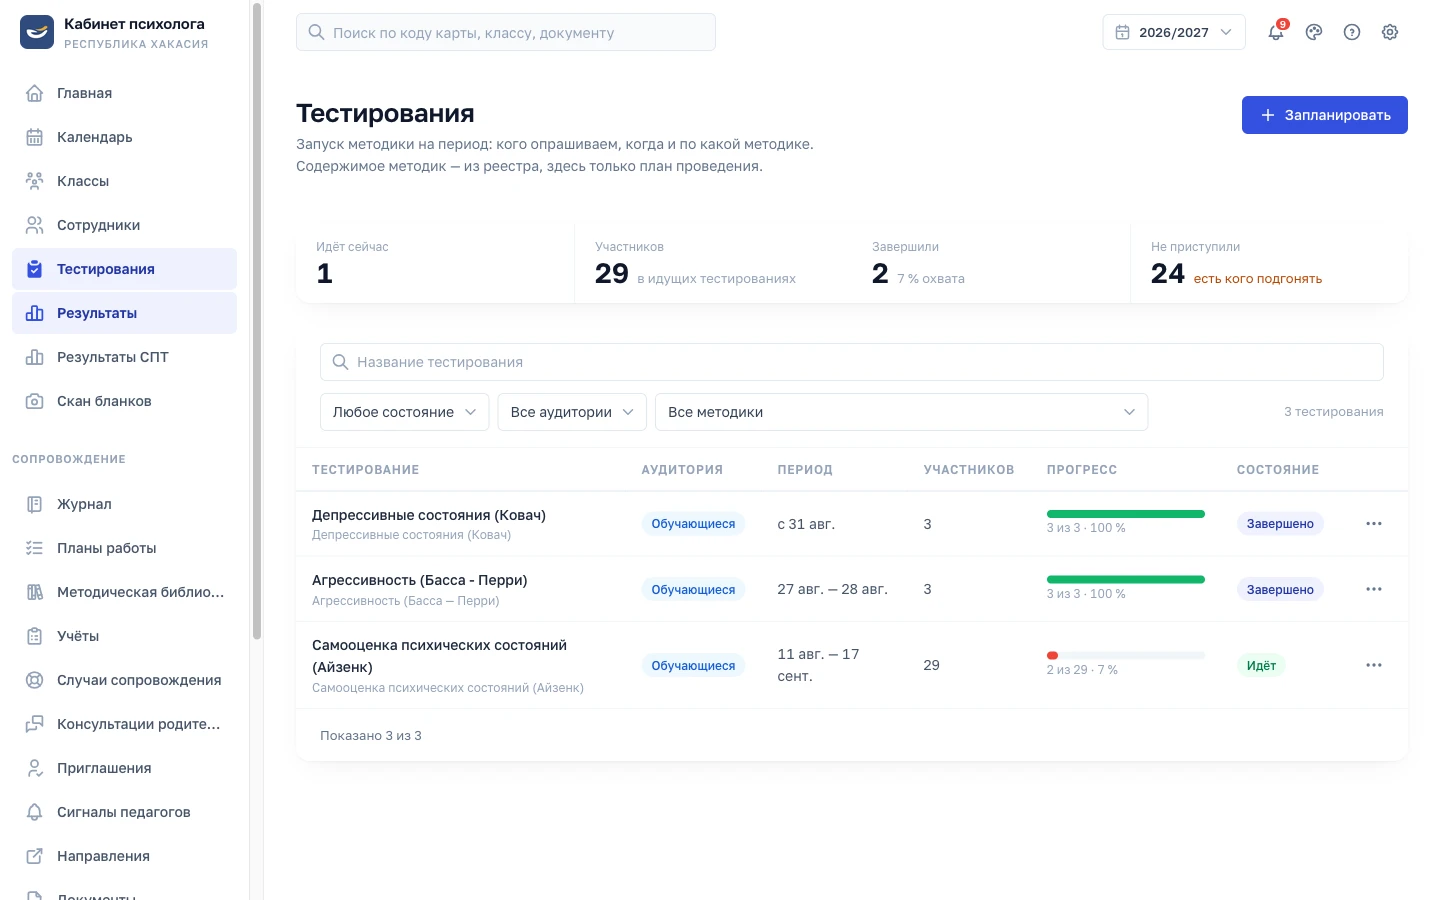The width and height of the screenshot is (1440, 900).
Task: Go to Главная in sidebar
Action: pyautogui.click(x=124, y=93)
